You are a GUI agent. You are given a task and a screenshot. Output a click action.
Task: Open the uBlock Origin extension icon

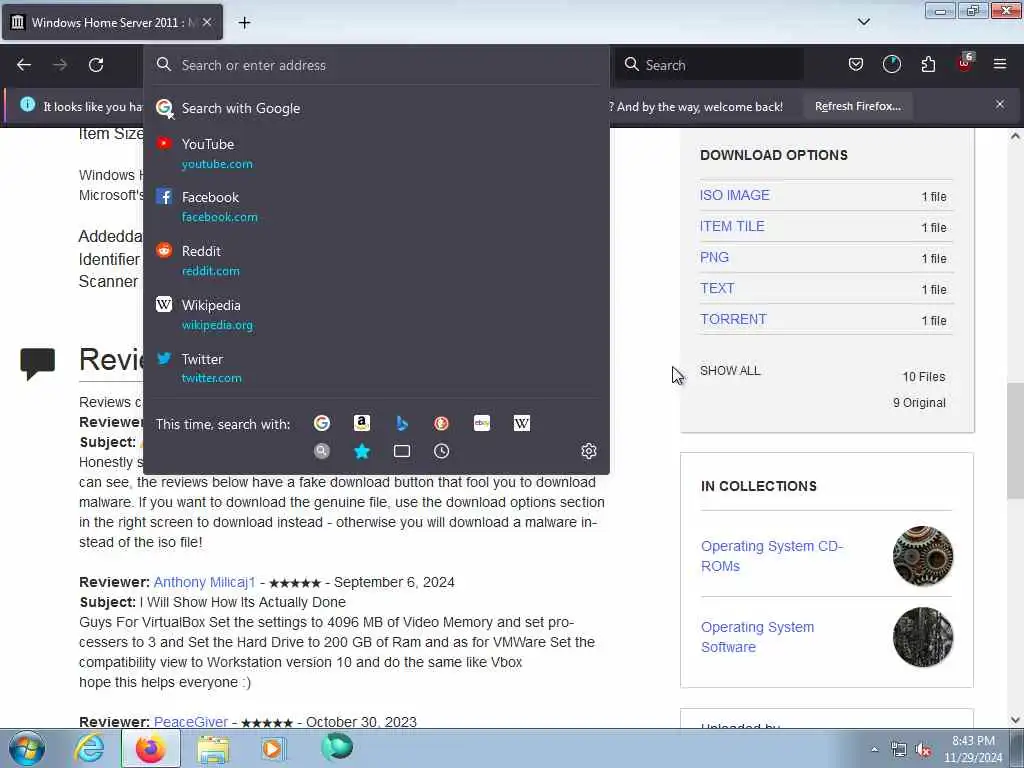click(965, 63)
